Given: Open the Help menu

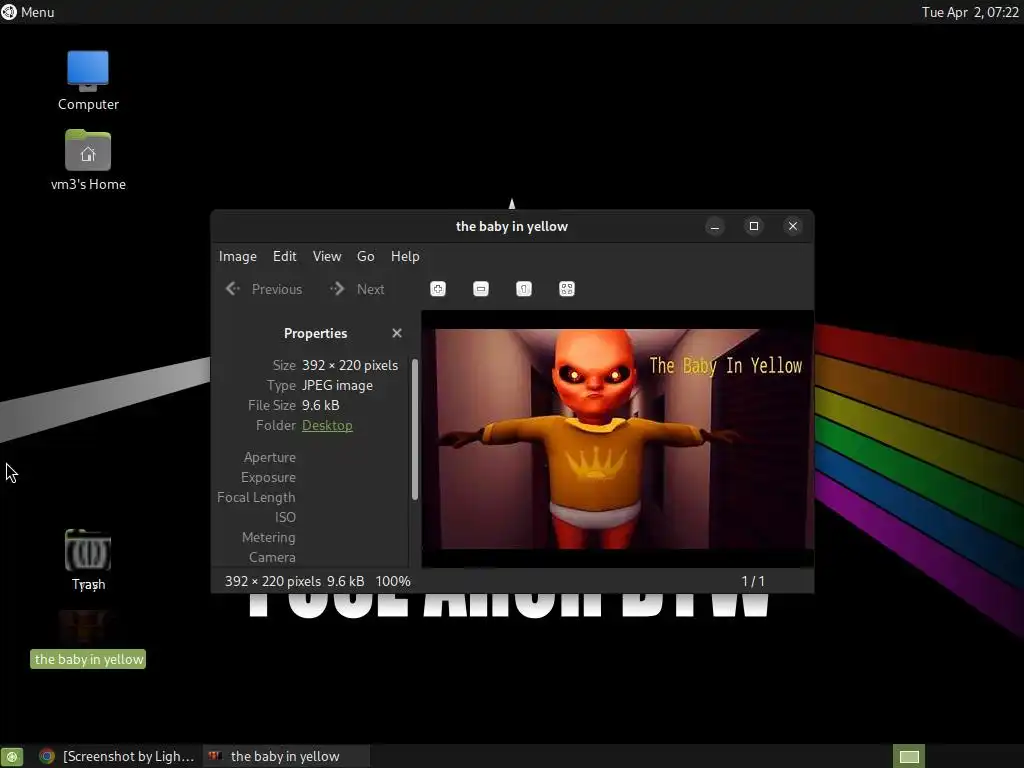Looking at the screenshot, I should 405,256.
